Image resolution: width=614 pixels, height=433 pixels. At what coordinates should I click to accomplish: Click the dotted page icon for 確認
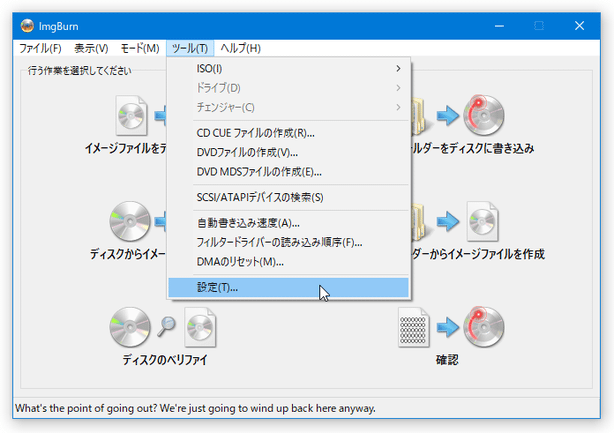(414, 327)
